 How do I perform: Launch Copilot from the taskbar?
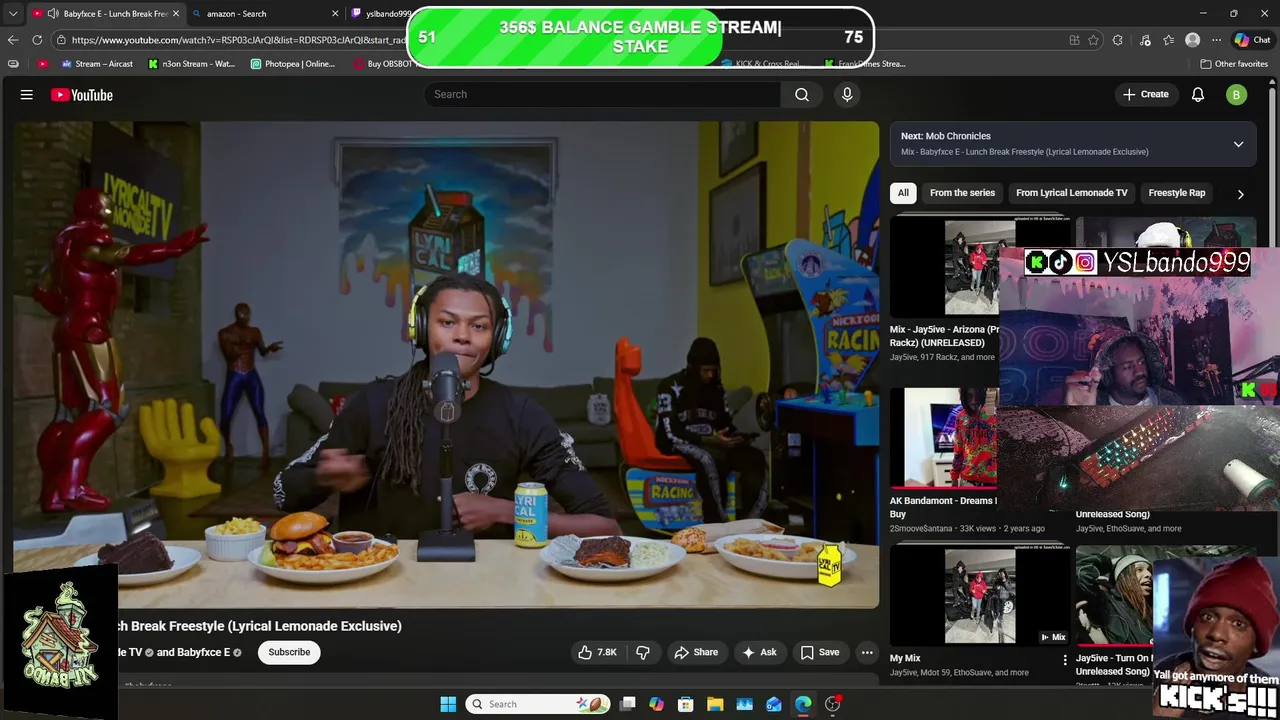click(656, 704)
